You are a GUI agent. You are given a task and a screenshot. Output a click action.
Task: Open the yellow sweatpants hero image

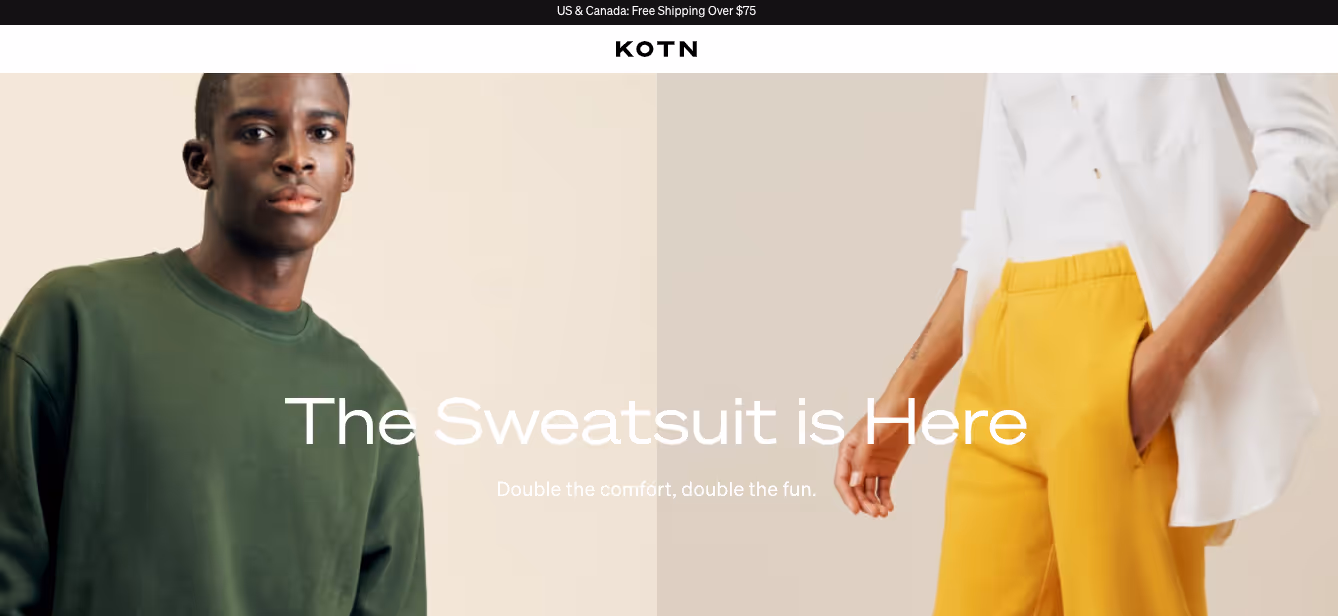pyautogui.click(x=997, y=344)
